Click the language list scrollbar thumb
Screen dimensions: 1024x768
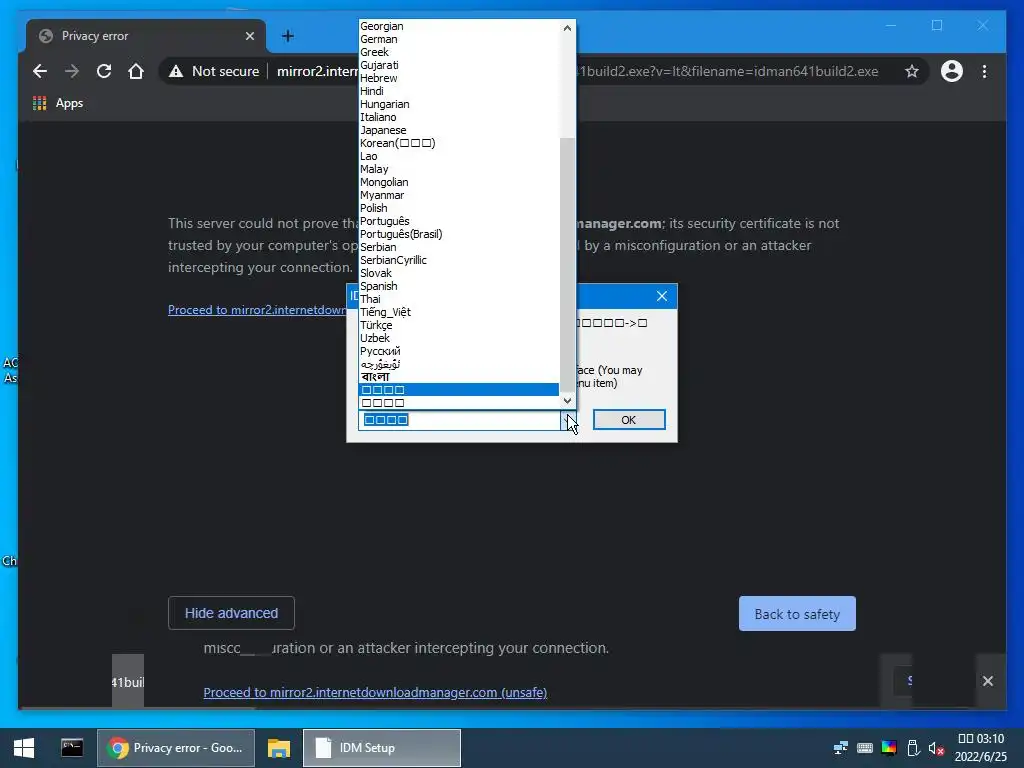pyautogui.click(x=567, y=264)
